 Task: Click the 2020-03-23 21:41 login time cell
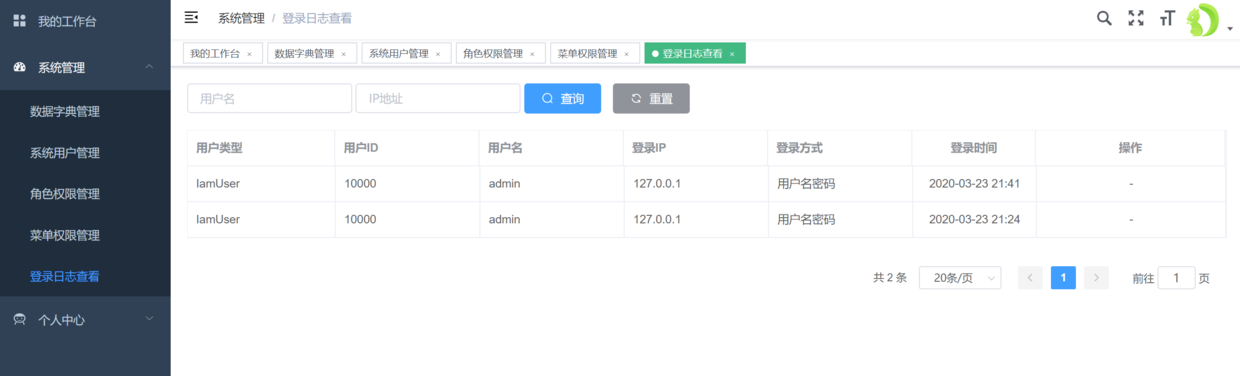(x=974, y=184)
